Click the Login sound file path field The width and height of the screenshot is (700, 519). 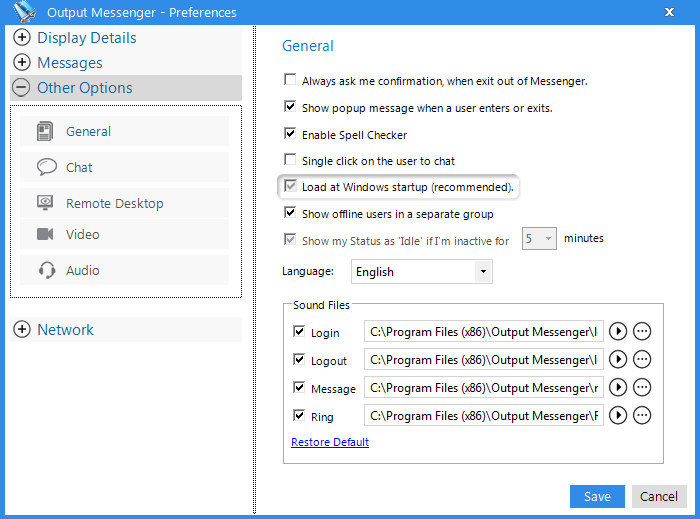483,331
